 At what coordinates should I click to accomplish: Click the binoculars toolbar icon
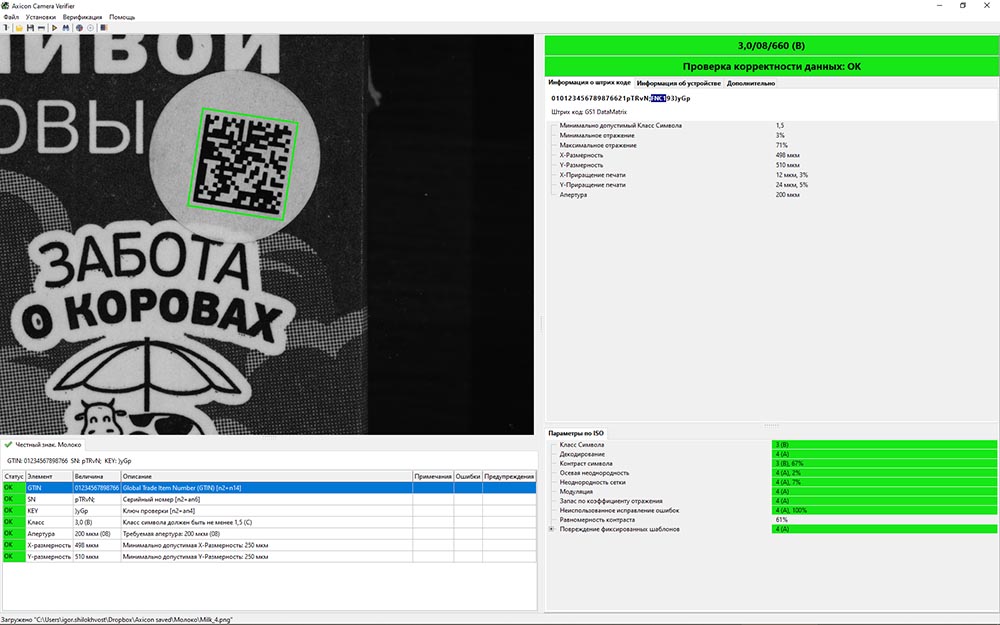tap(66, 28)
